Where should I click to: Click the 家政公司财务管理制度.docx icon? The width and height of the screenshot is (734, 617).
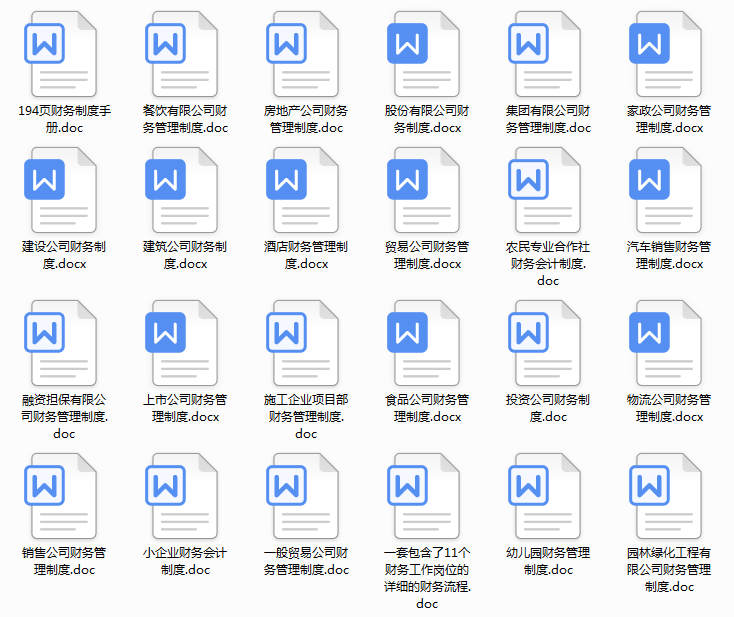tap(665, 54)
